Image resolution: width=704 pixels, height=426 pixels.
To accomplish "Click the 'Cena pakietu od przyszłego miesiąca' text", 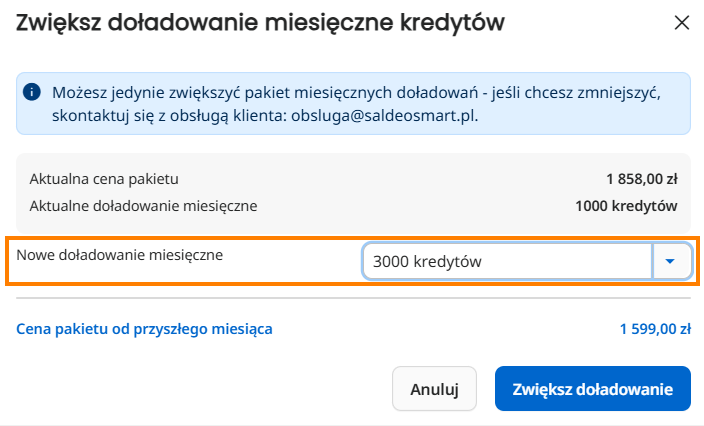I will 144,329.
